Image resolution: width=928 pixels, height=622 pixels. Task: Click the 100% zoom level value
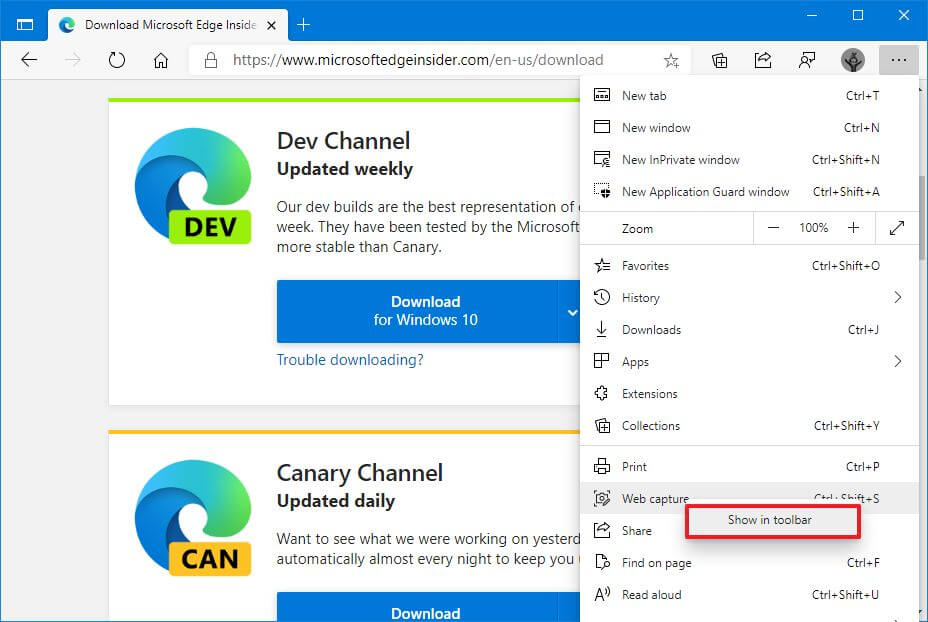click(813, 228)
